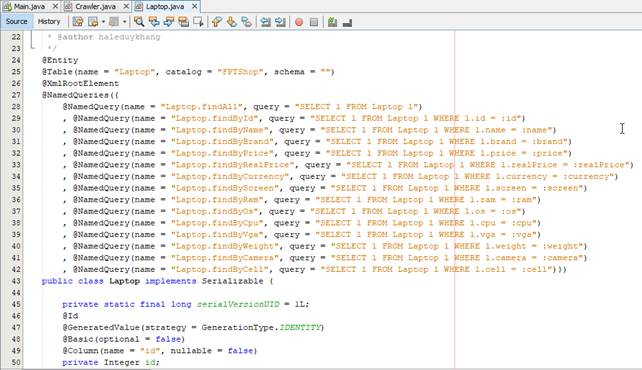This screenshot has width=642, height=370.
Task: Switch to the Crawler.java tab
Action: [95, 7]
